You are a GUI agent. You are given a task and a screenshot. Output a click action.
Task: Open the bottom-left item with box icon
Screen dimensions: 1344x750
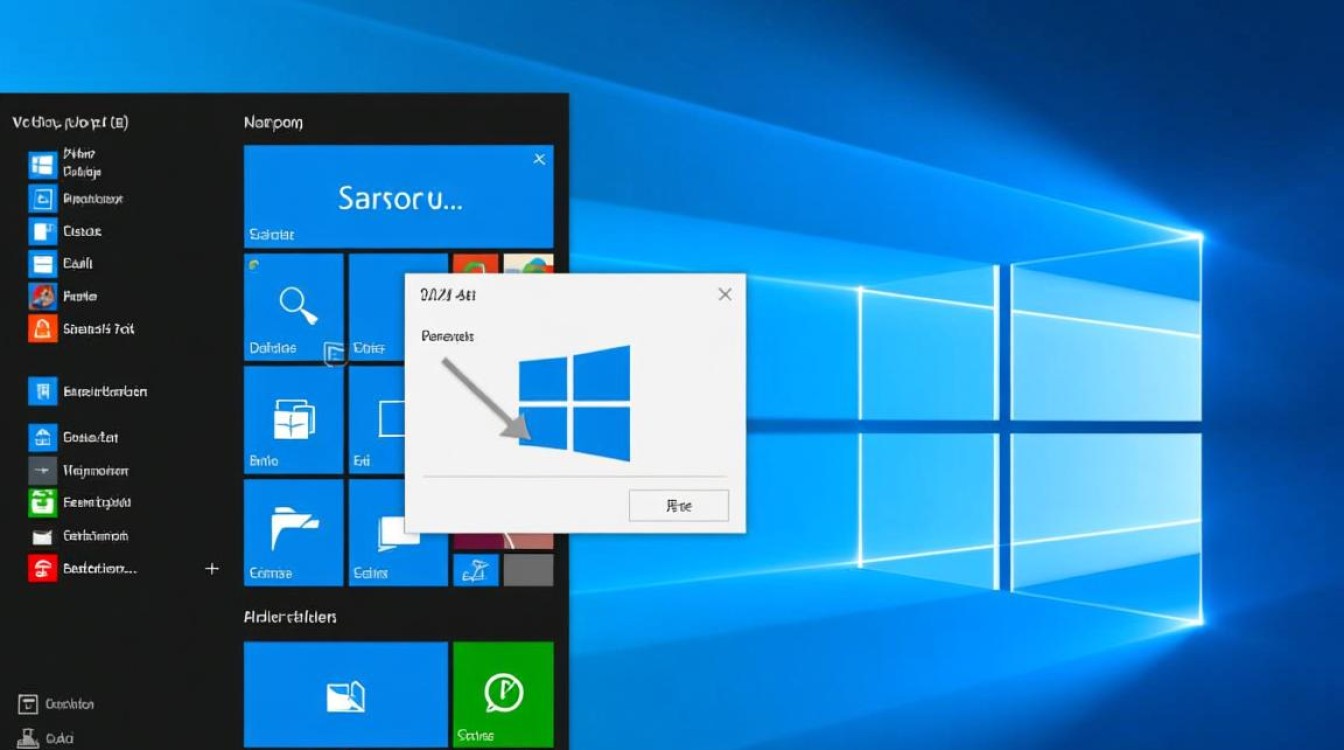28,704
